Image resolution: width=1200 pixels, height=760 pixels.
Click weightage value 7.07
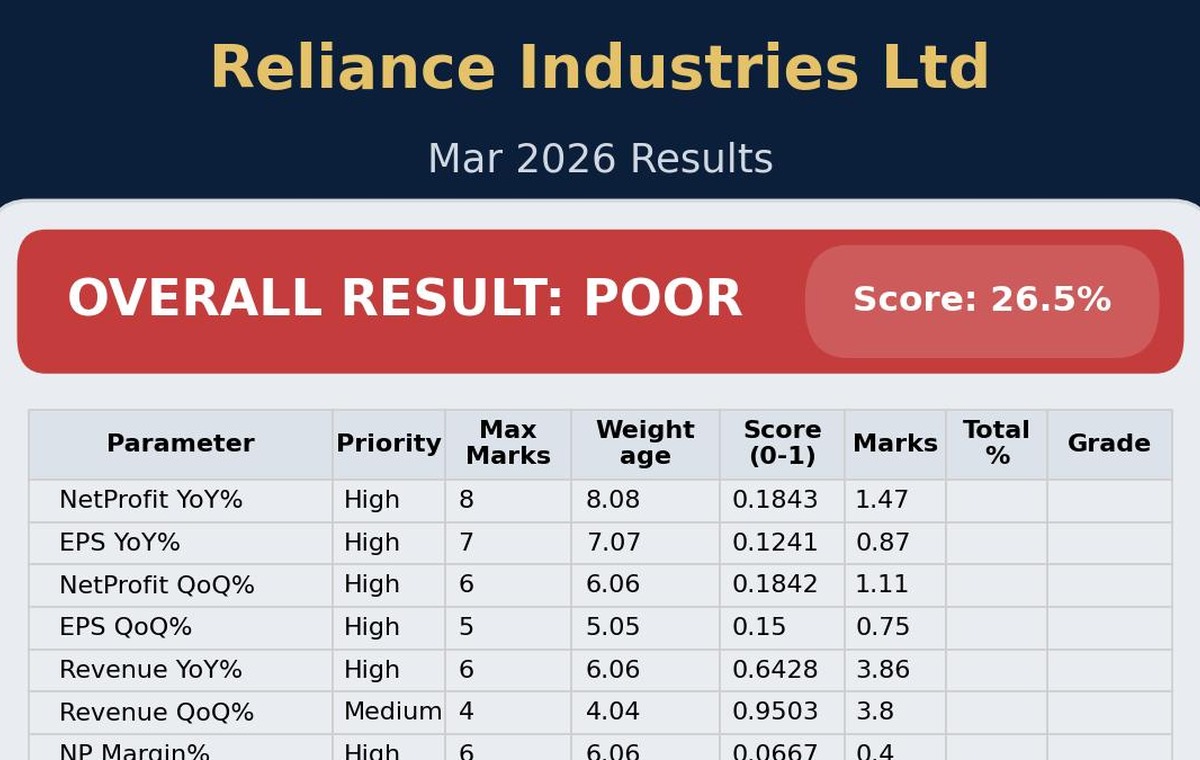click(613, 543)
